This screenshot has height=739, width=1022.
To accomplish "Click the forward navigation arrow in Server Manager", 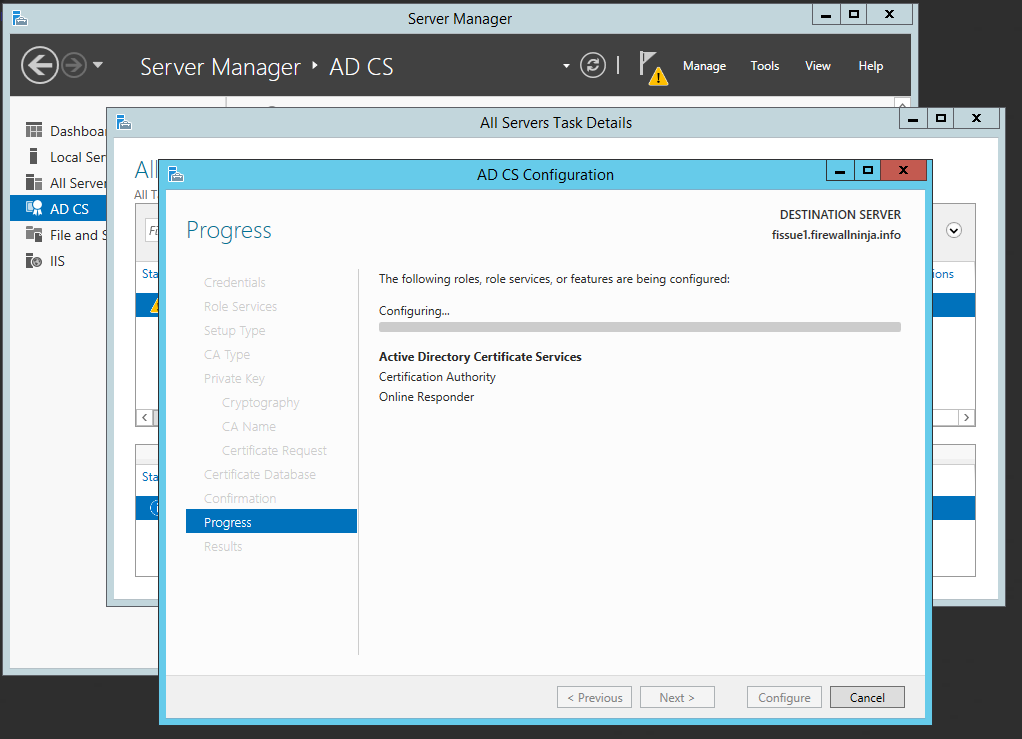I will point(74,65).
